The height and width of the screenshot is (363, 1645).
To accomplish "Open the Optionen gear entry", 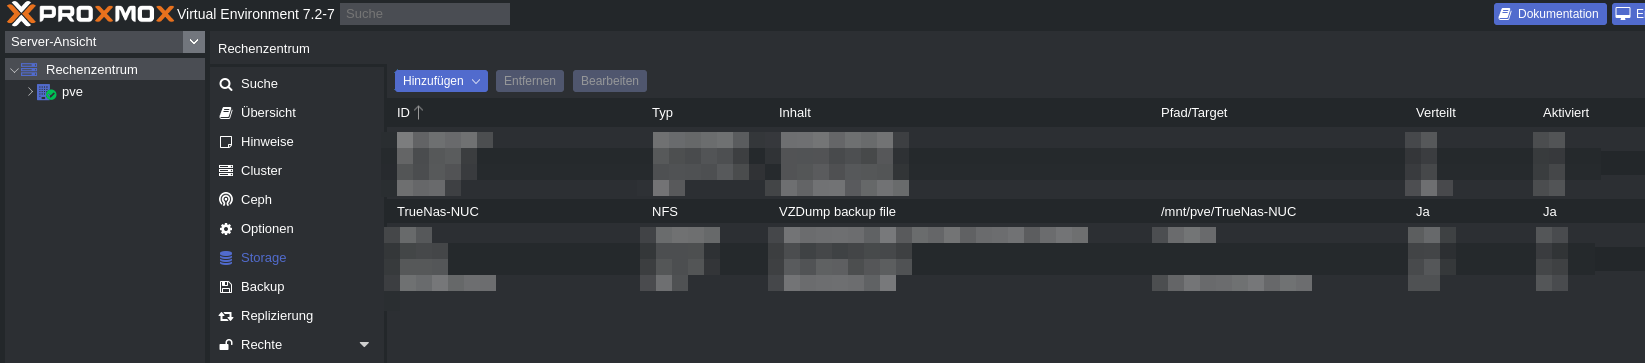I will [226, 229].
